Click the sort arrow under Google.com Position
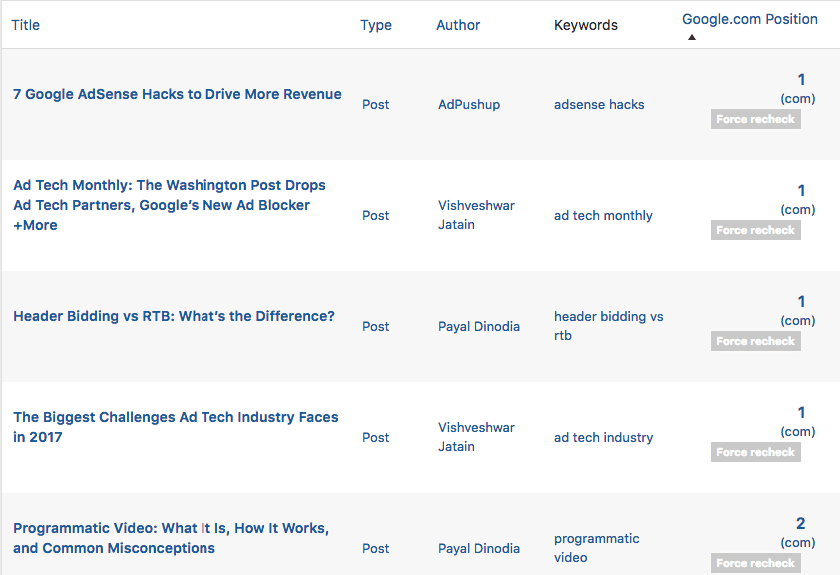 [x=692, y=37]
